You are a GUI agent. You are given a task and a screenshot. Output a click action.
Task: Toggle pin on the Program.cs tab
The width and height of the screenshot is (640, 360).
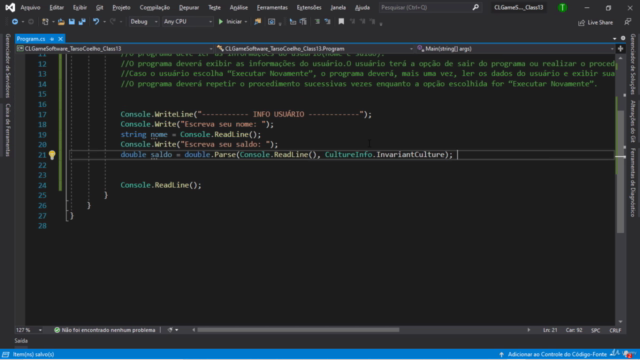(52, 39)
